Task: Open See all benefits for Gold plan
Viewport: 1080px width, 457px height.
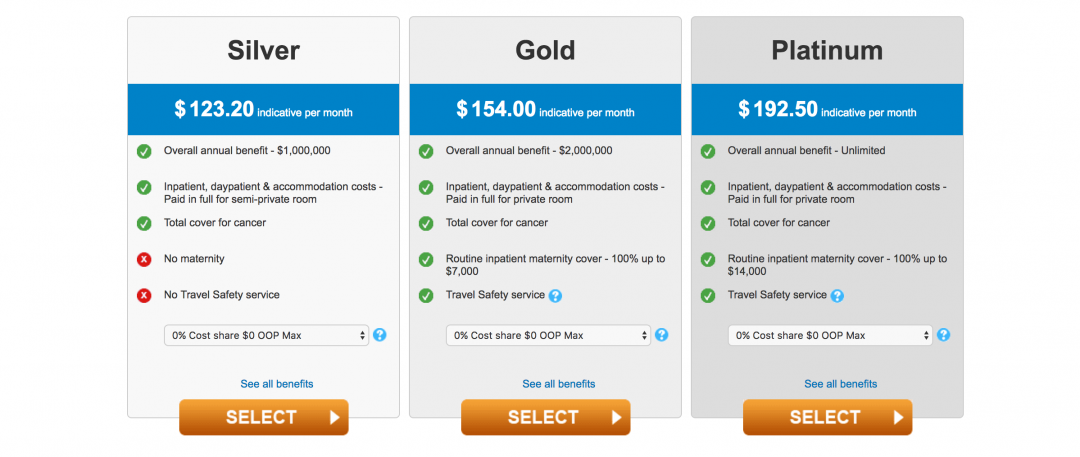Action: (559, 384)
